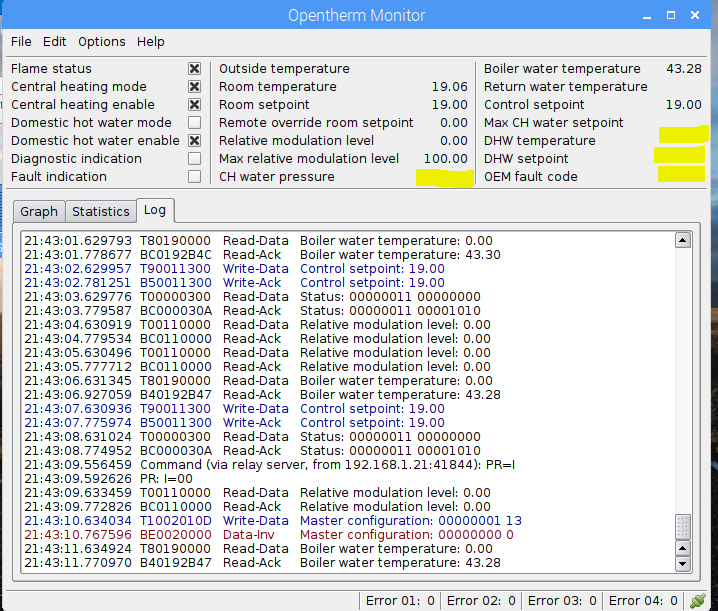Click the CH water pressure label

[277, 176]
